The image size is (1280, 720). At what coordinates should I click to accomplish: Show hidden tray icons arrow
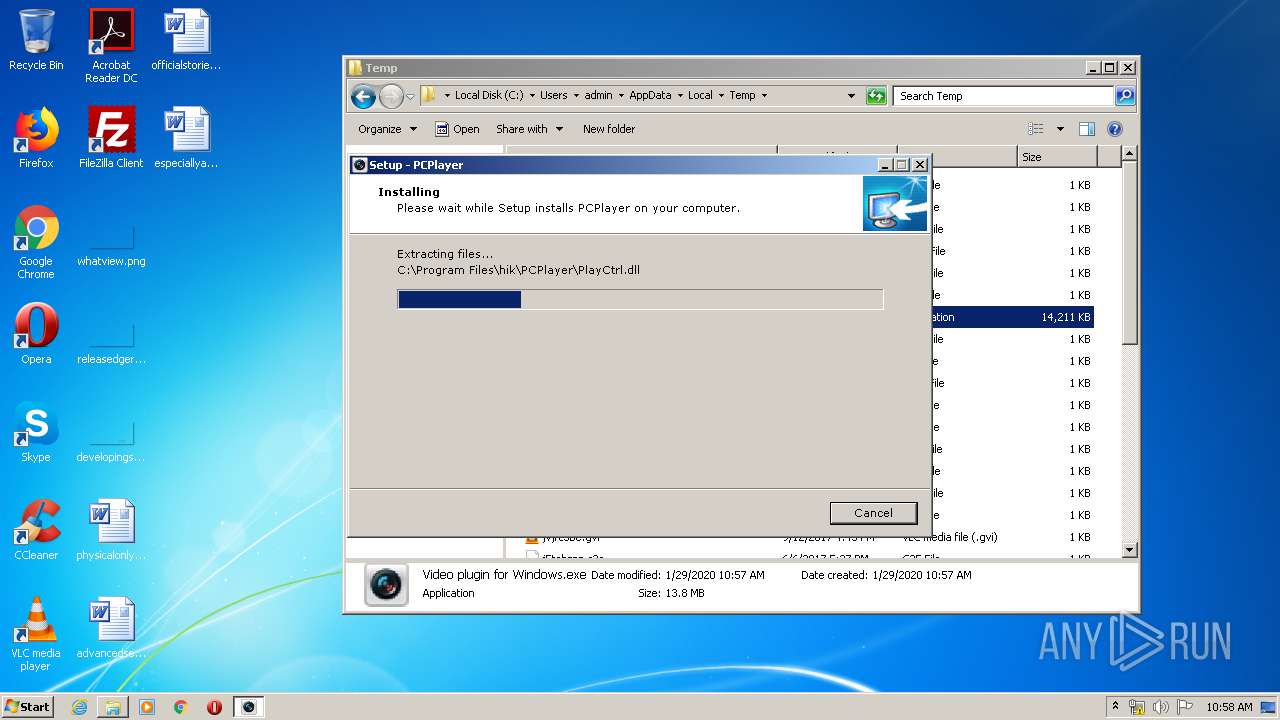[1115, 706]
